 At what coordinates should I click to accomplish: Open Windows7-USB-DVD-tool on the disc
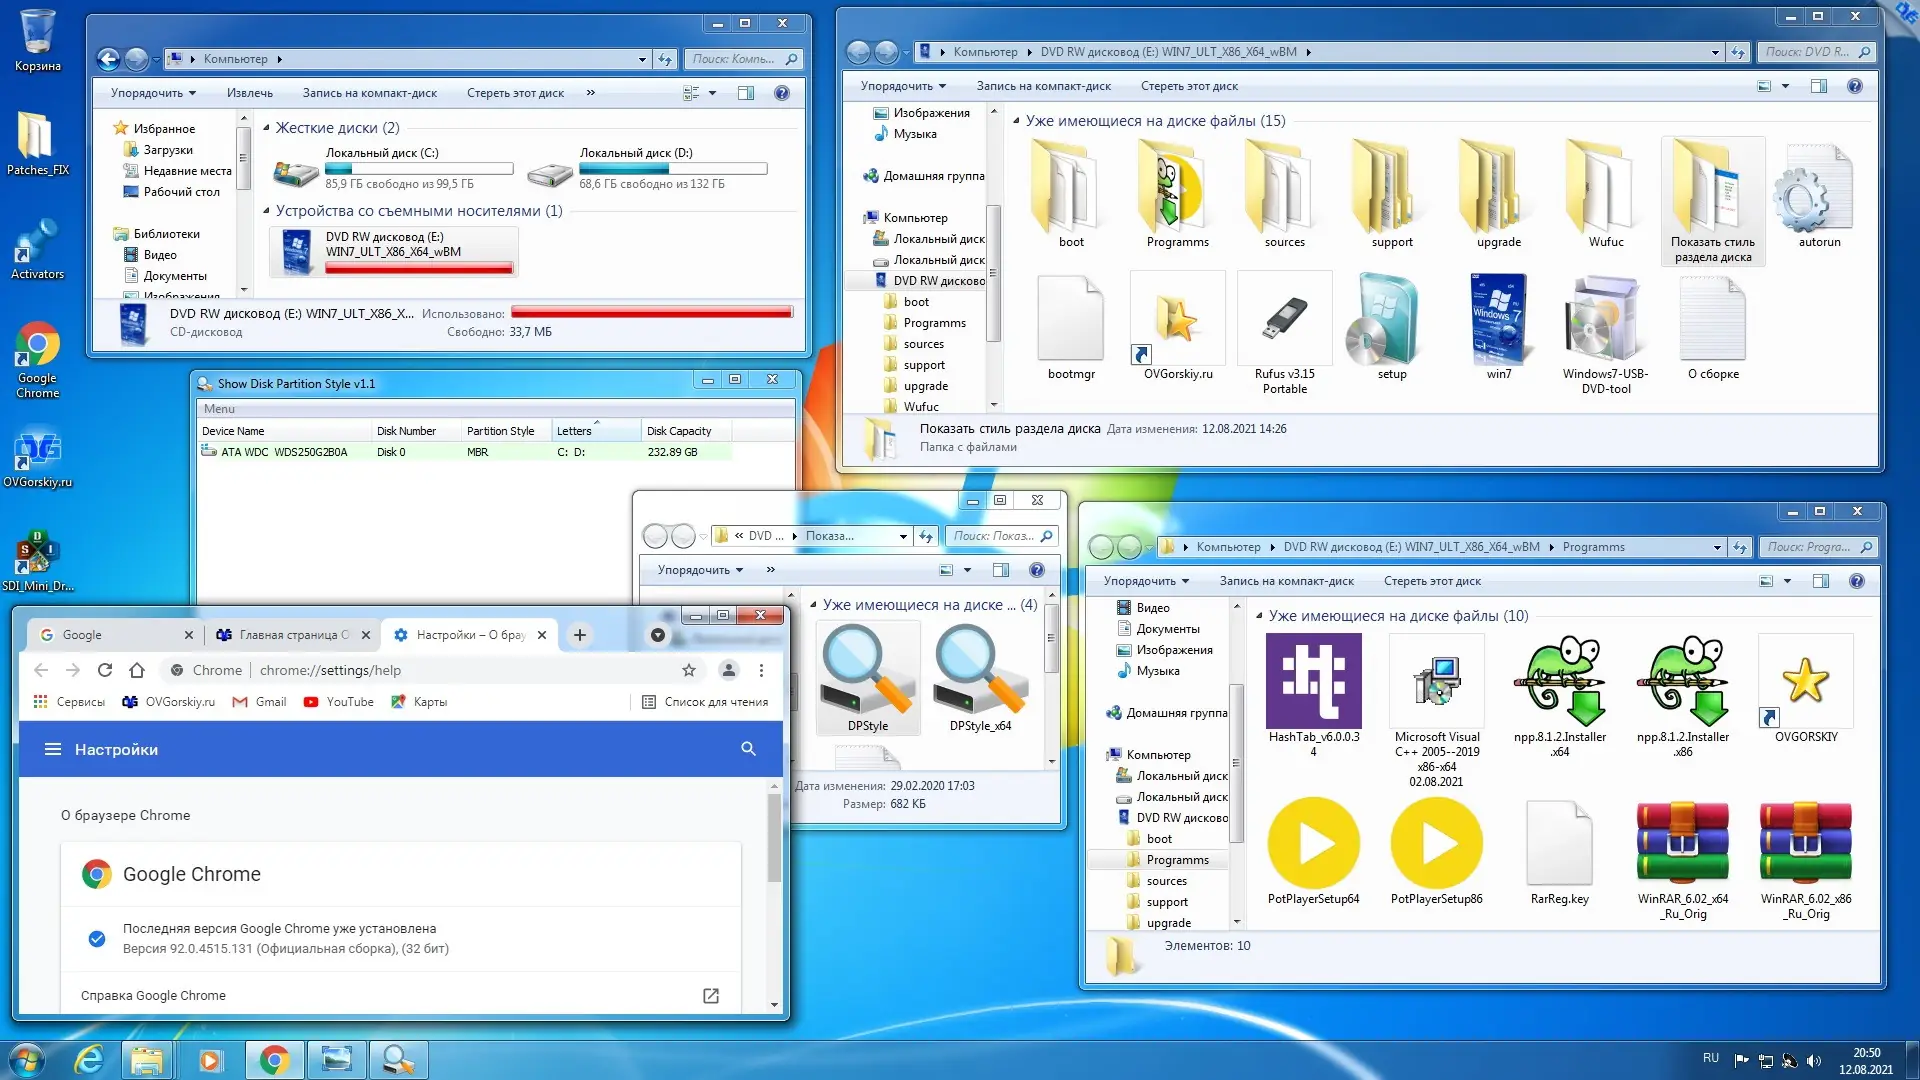pos(1604,325)
